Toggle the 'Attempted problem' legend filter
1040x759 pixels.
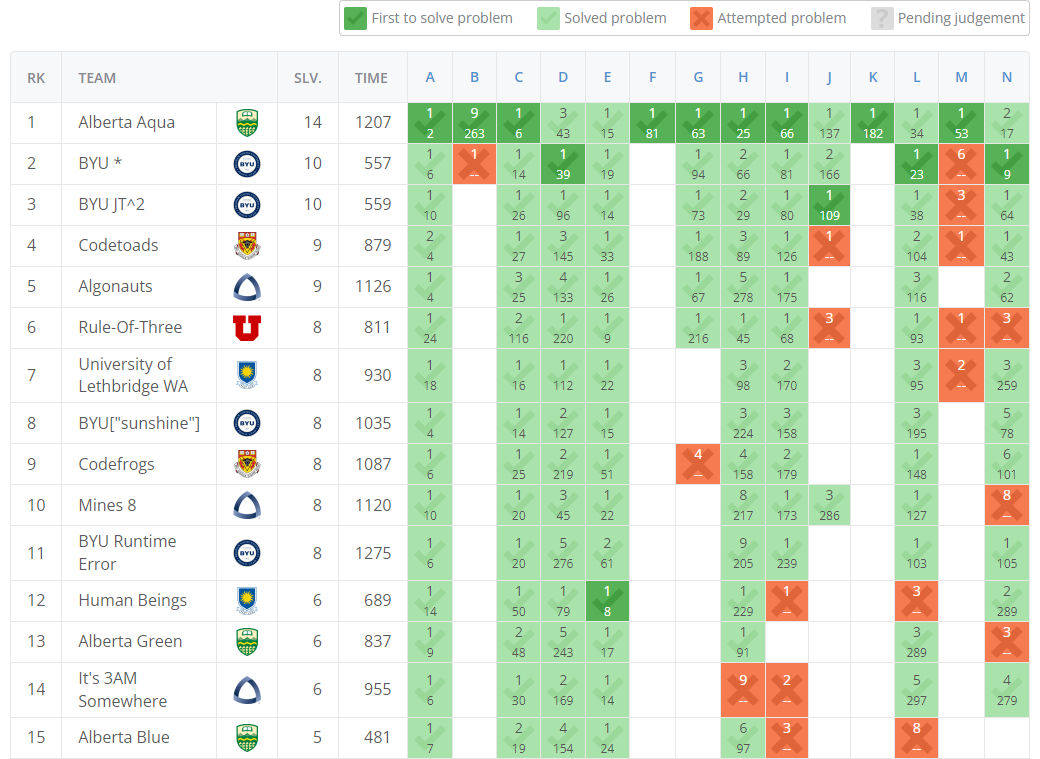(x=698, y=17)
